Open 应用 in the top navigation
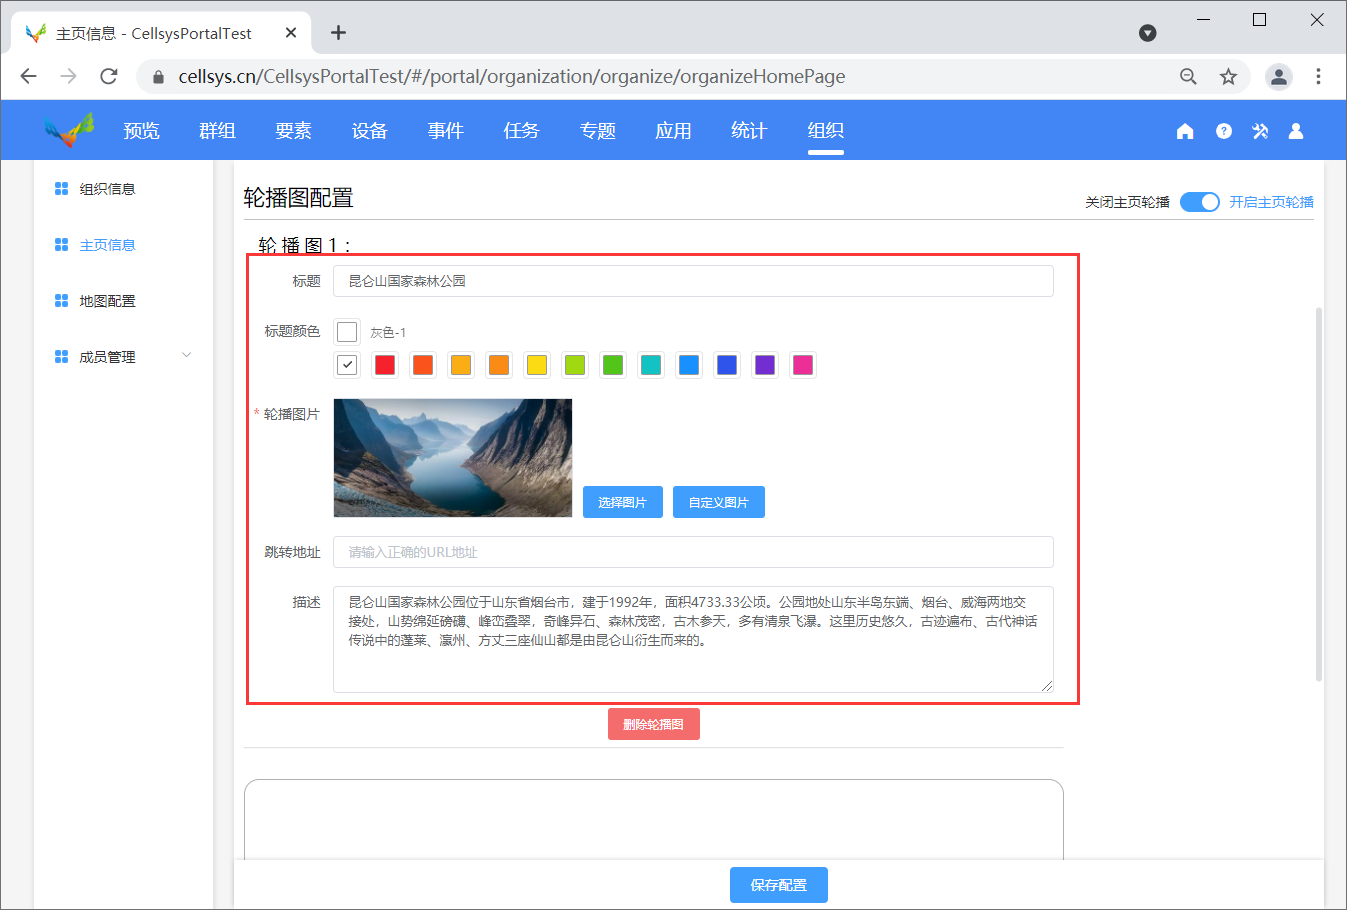 (x=673, y=131)
